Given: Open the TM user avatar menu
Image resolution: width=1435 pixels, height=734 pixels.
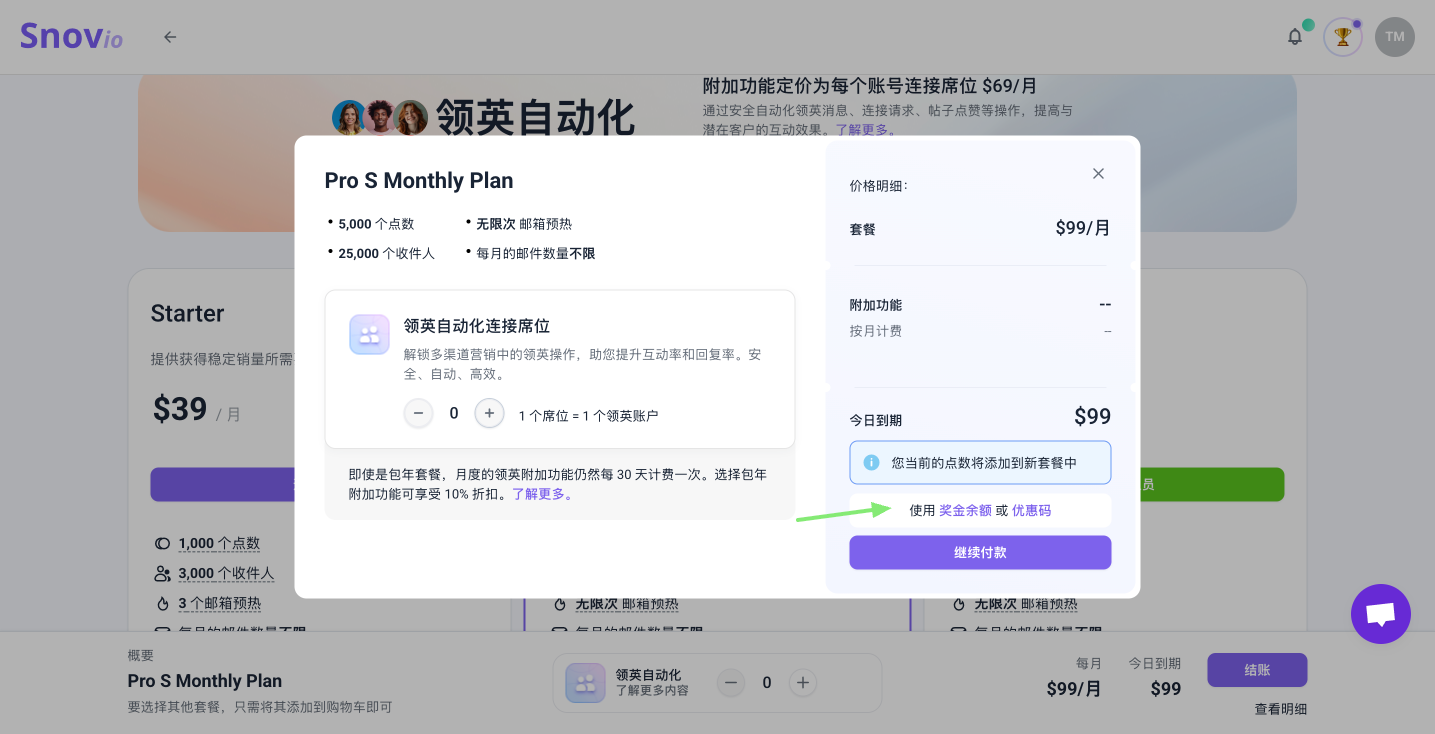Looking at the screenshot, I should click(x=1395, y=37).
